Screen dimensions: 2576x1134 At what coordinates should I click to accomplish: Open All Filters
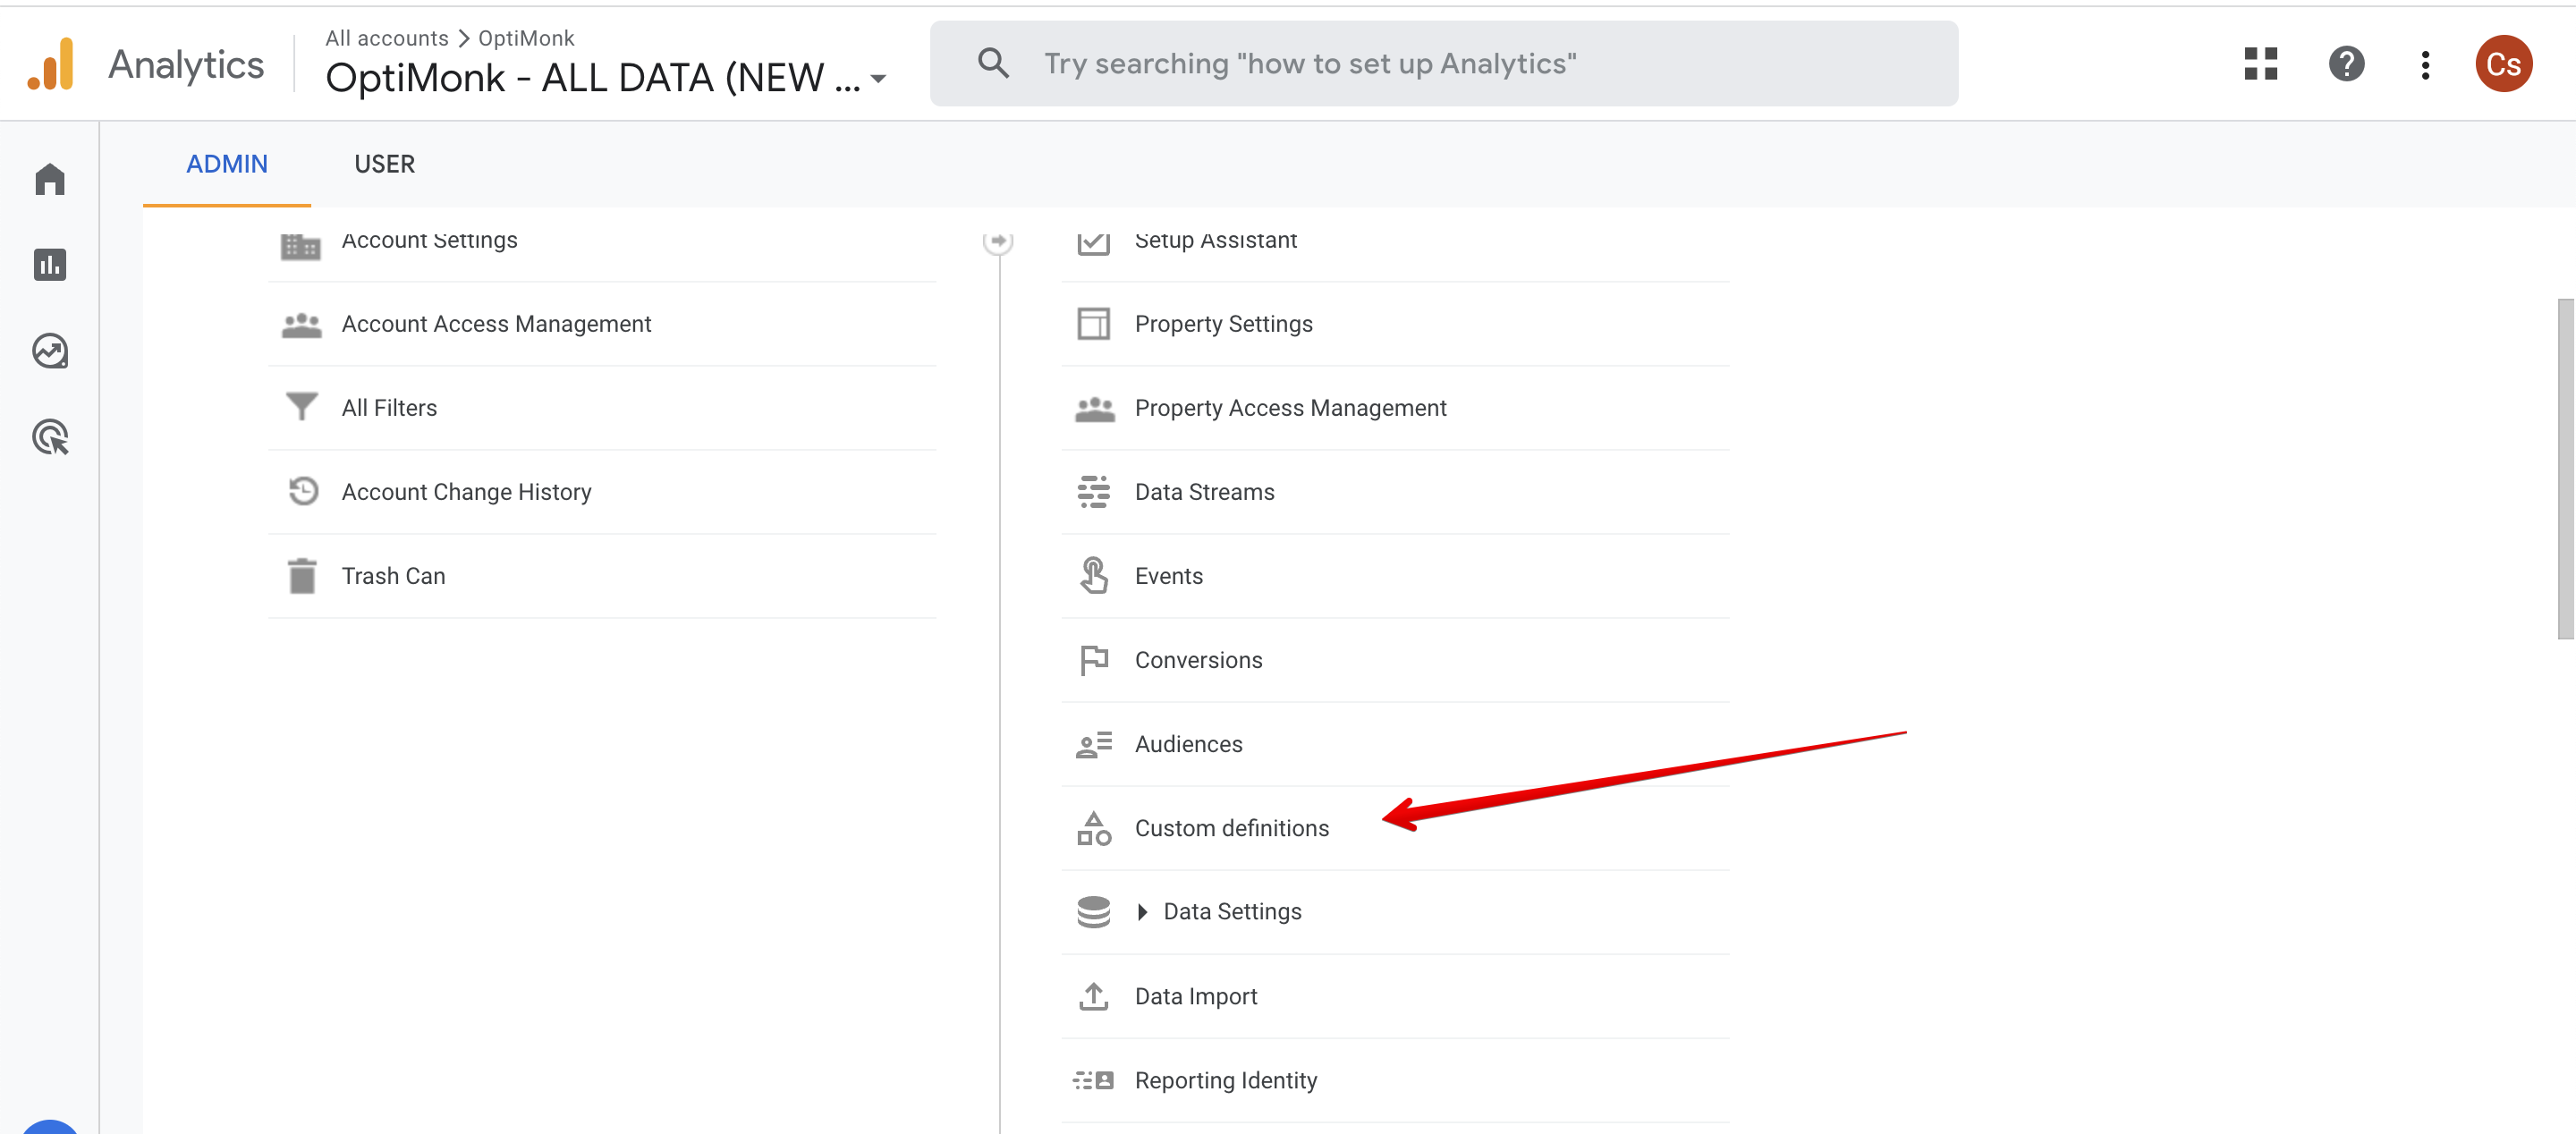[x=389, y=408]
